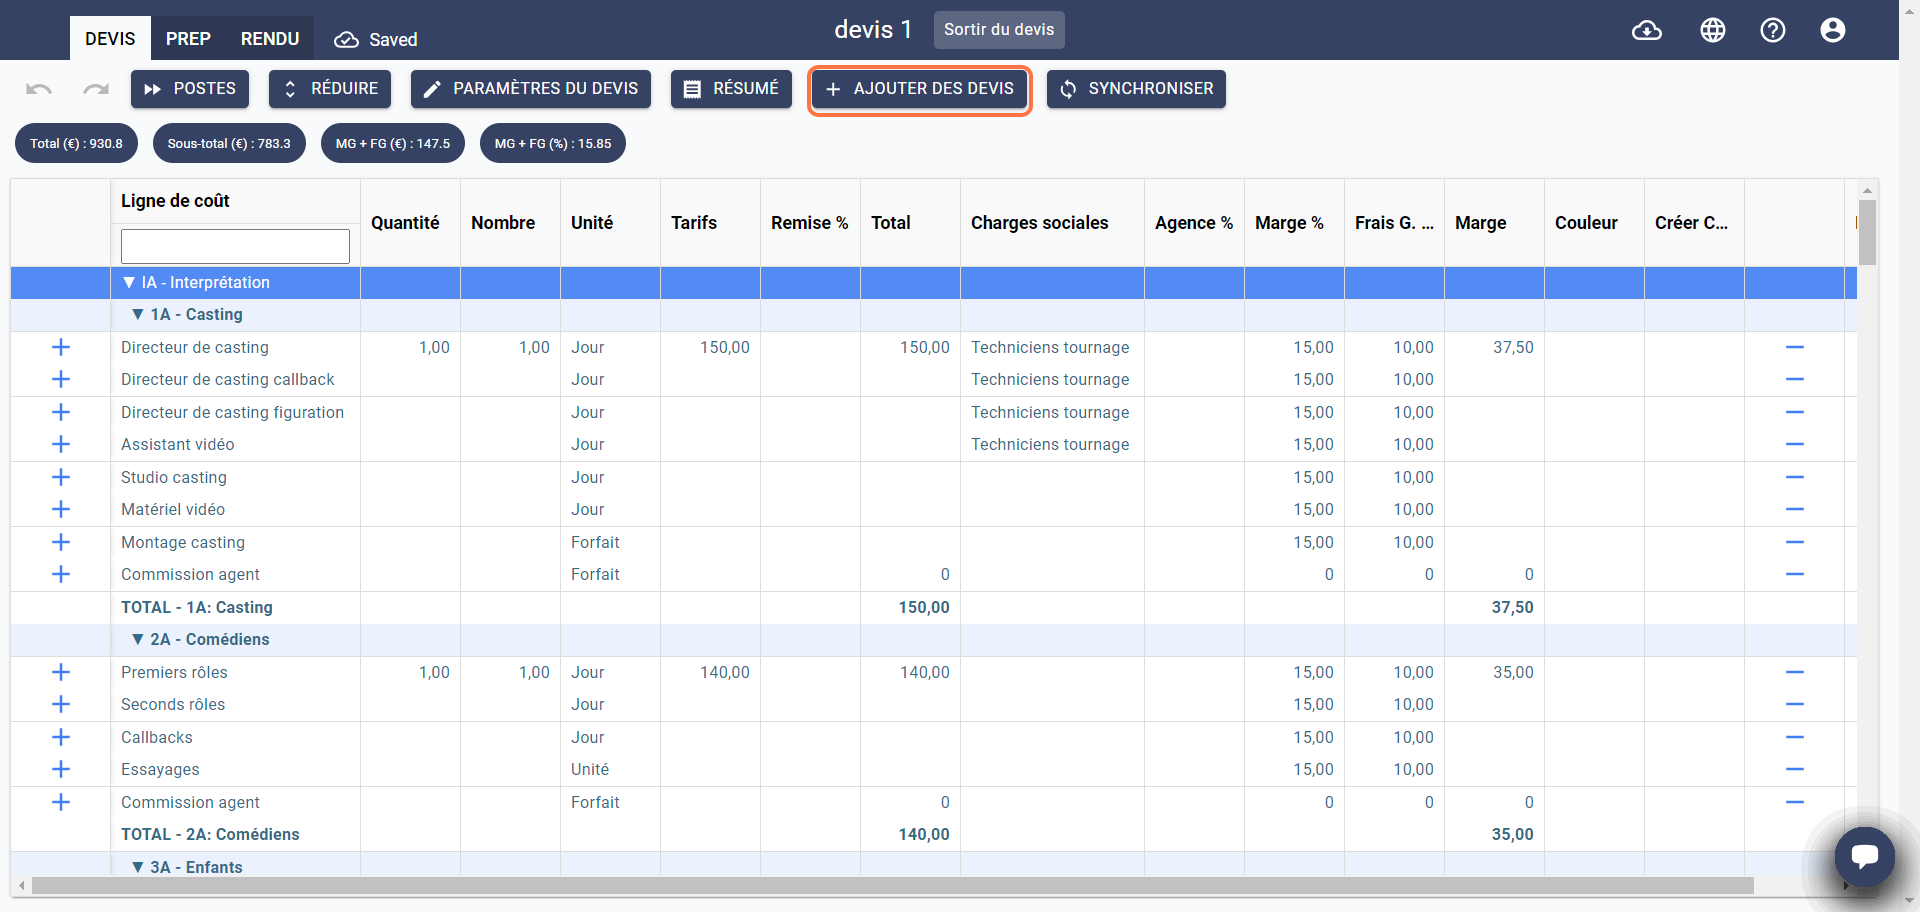Screen dimensions: 1920x912
Task: Add line after Assistant vidéo
Action: click(x=61, y=444)
